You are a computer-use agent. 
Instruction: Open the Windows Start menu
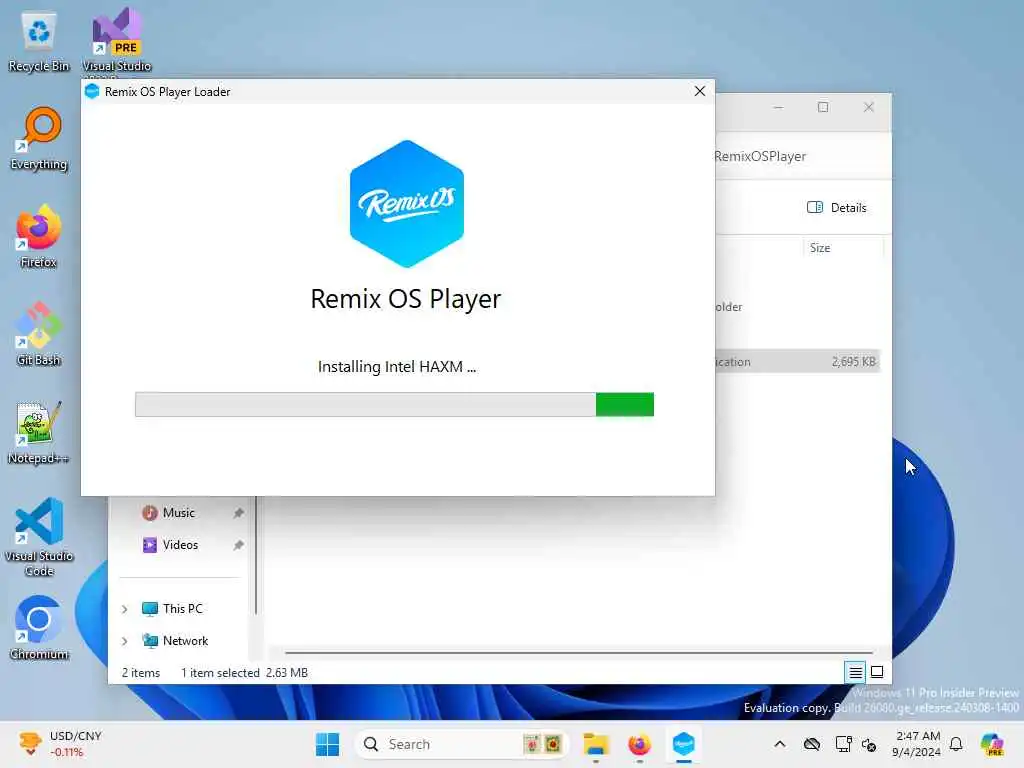tap(327, 744)
